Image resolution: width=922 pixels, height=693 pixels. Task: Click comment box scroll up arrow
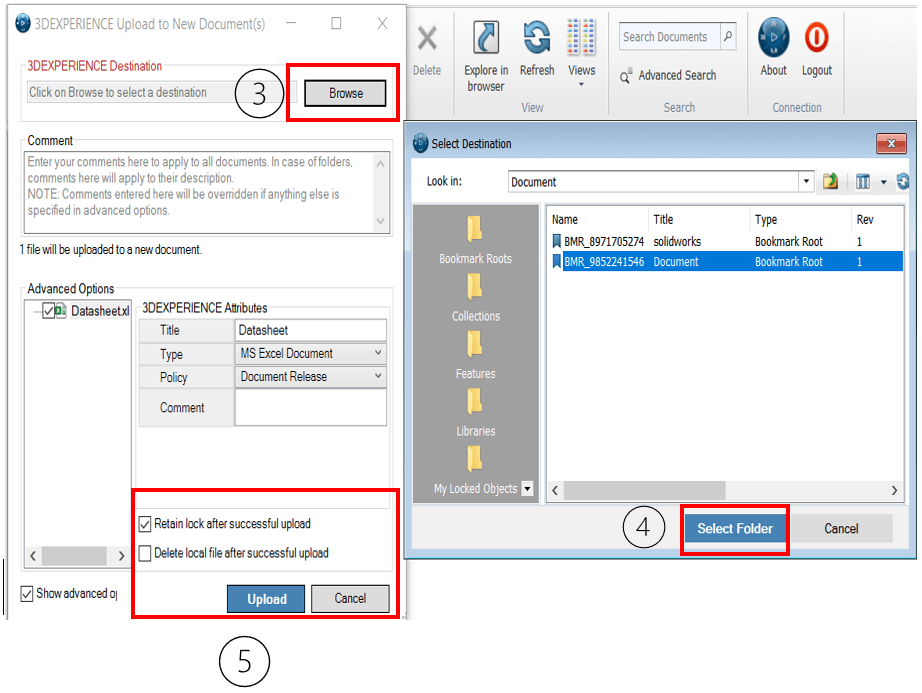380,164
